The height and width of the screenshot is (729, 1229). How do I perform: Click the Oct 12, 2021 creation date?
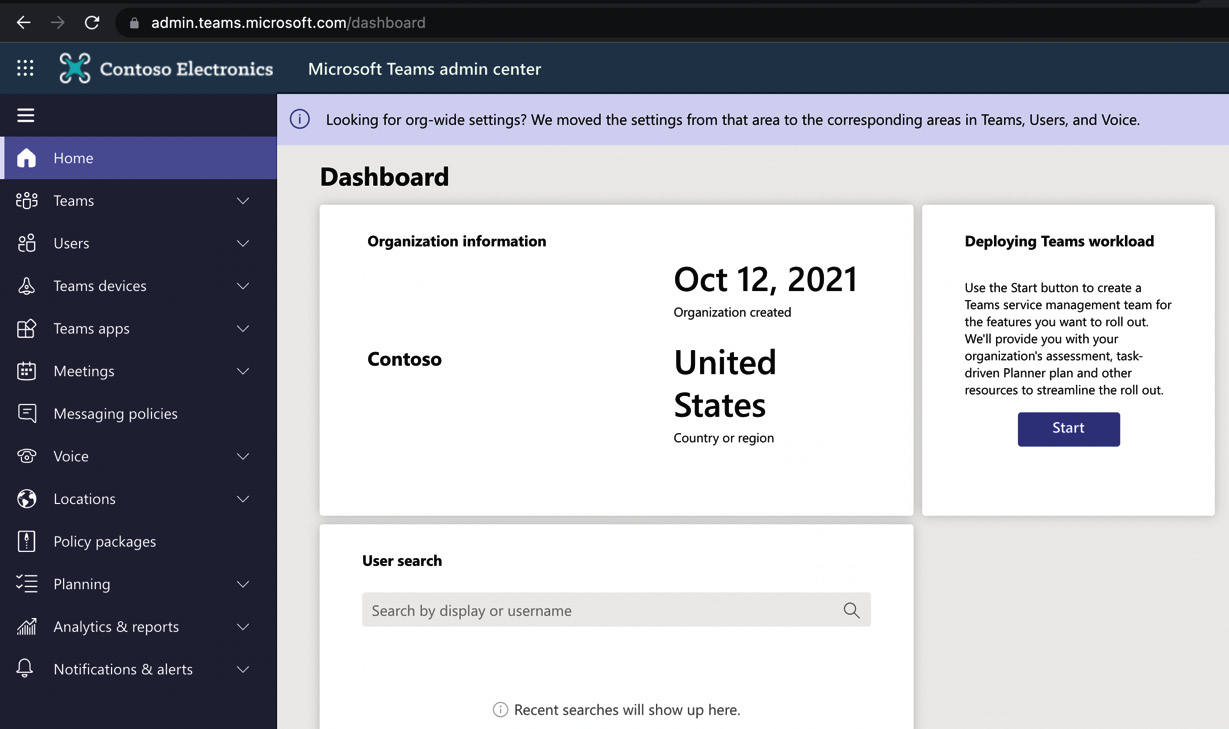765,279
